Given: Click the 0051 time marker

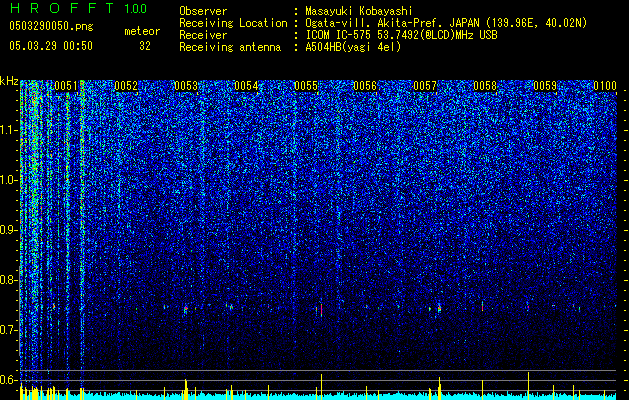Looking at the screenshot, I should click(x=66, y=86).
